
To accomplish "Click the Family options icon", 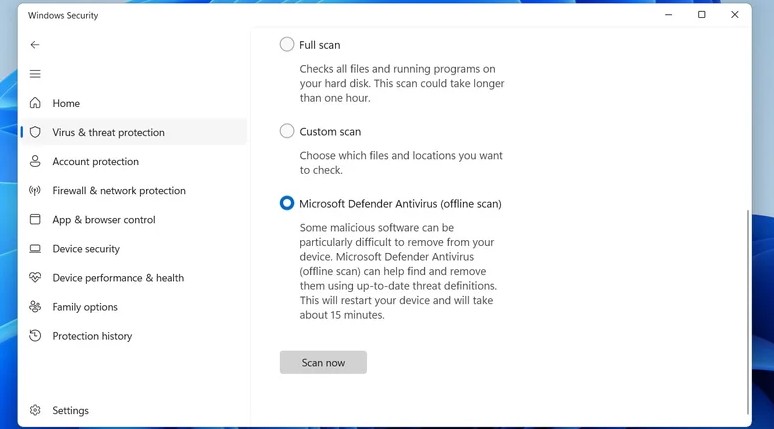I will pyautogui.click(x=35, y=307).
